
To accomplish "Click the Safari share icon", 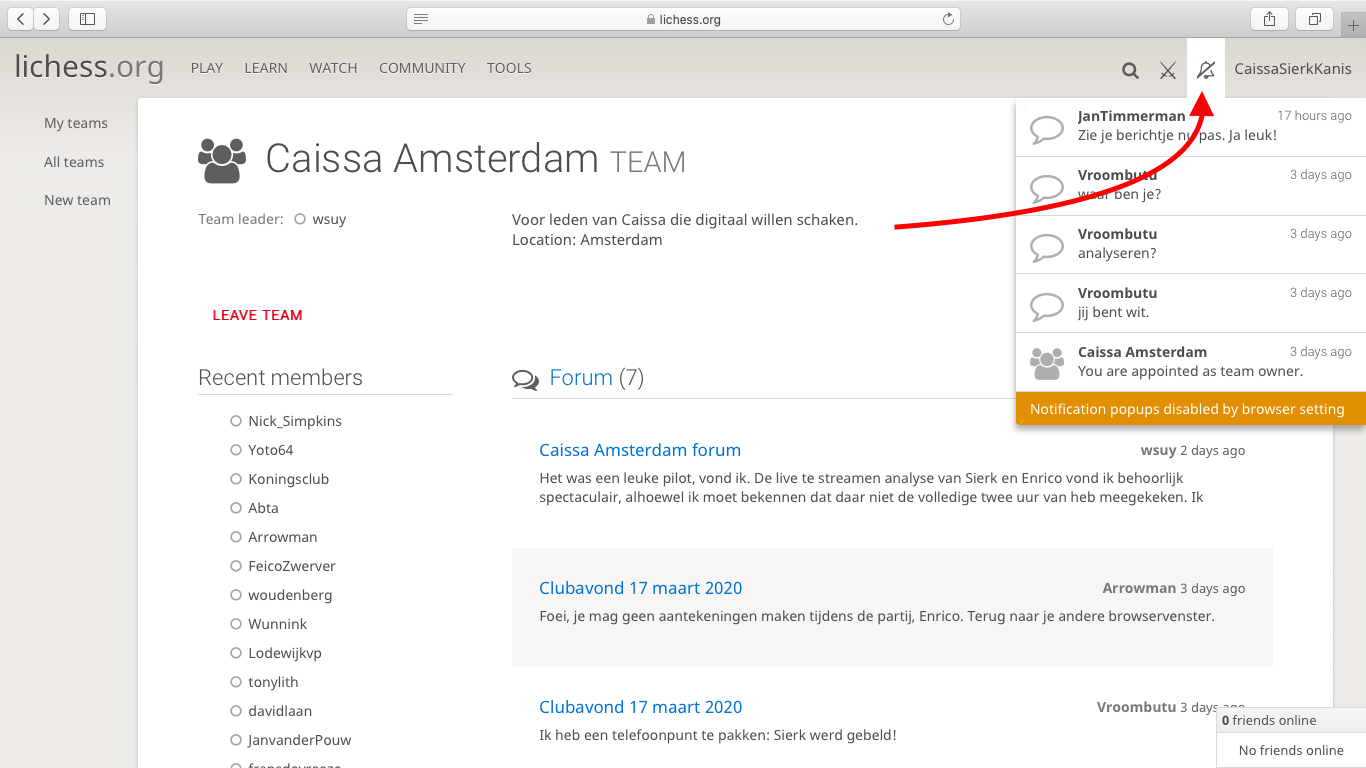I will [1269, 18].
